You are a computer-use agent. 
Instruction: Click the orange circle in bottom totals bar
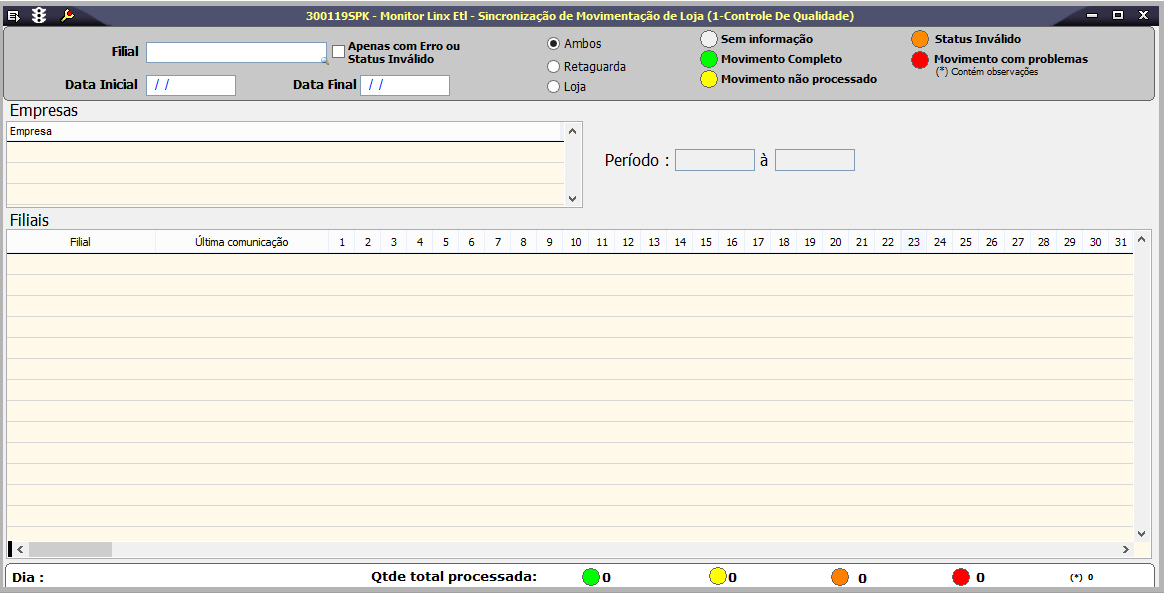[x=840, y=577]
